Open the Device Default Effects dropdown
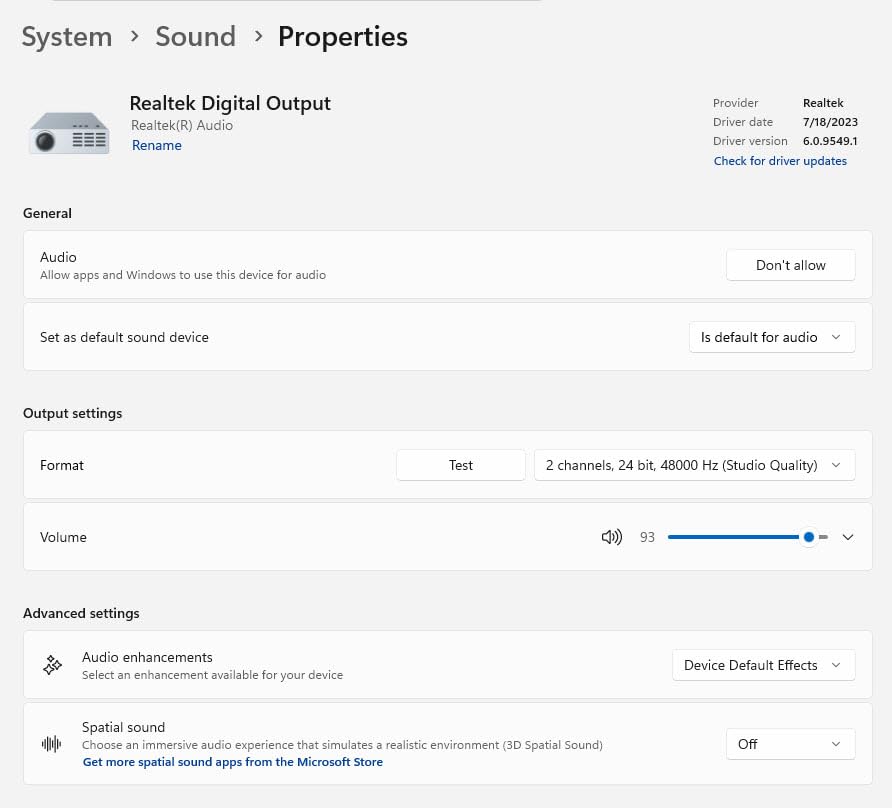The width and height of the screenshot is (892, 808). pos(763,665)
